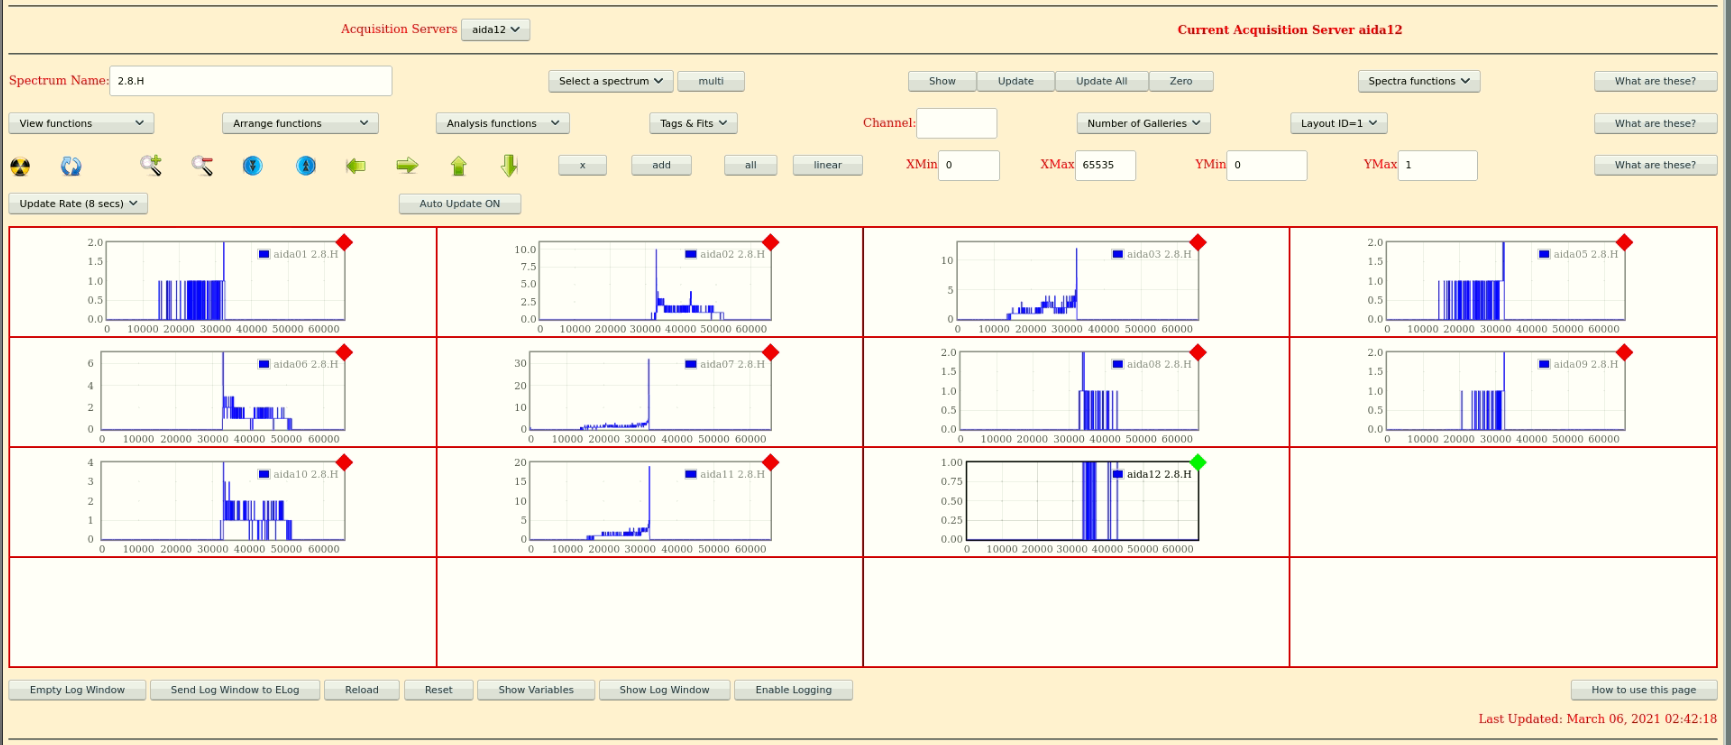Toggle the Auto Update ON button
Screen dimensions: 1731x745
point(459,204)
